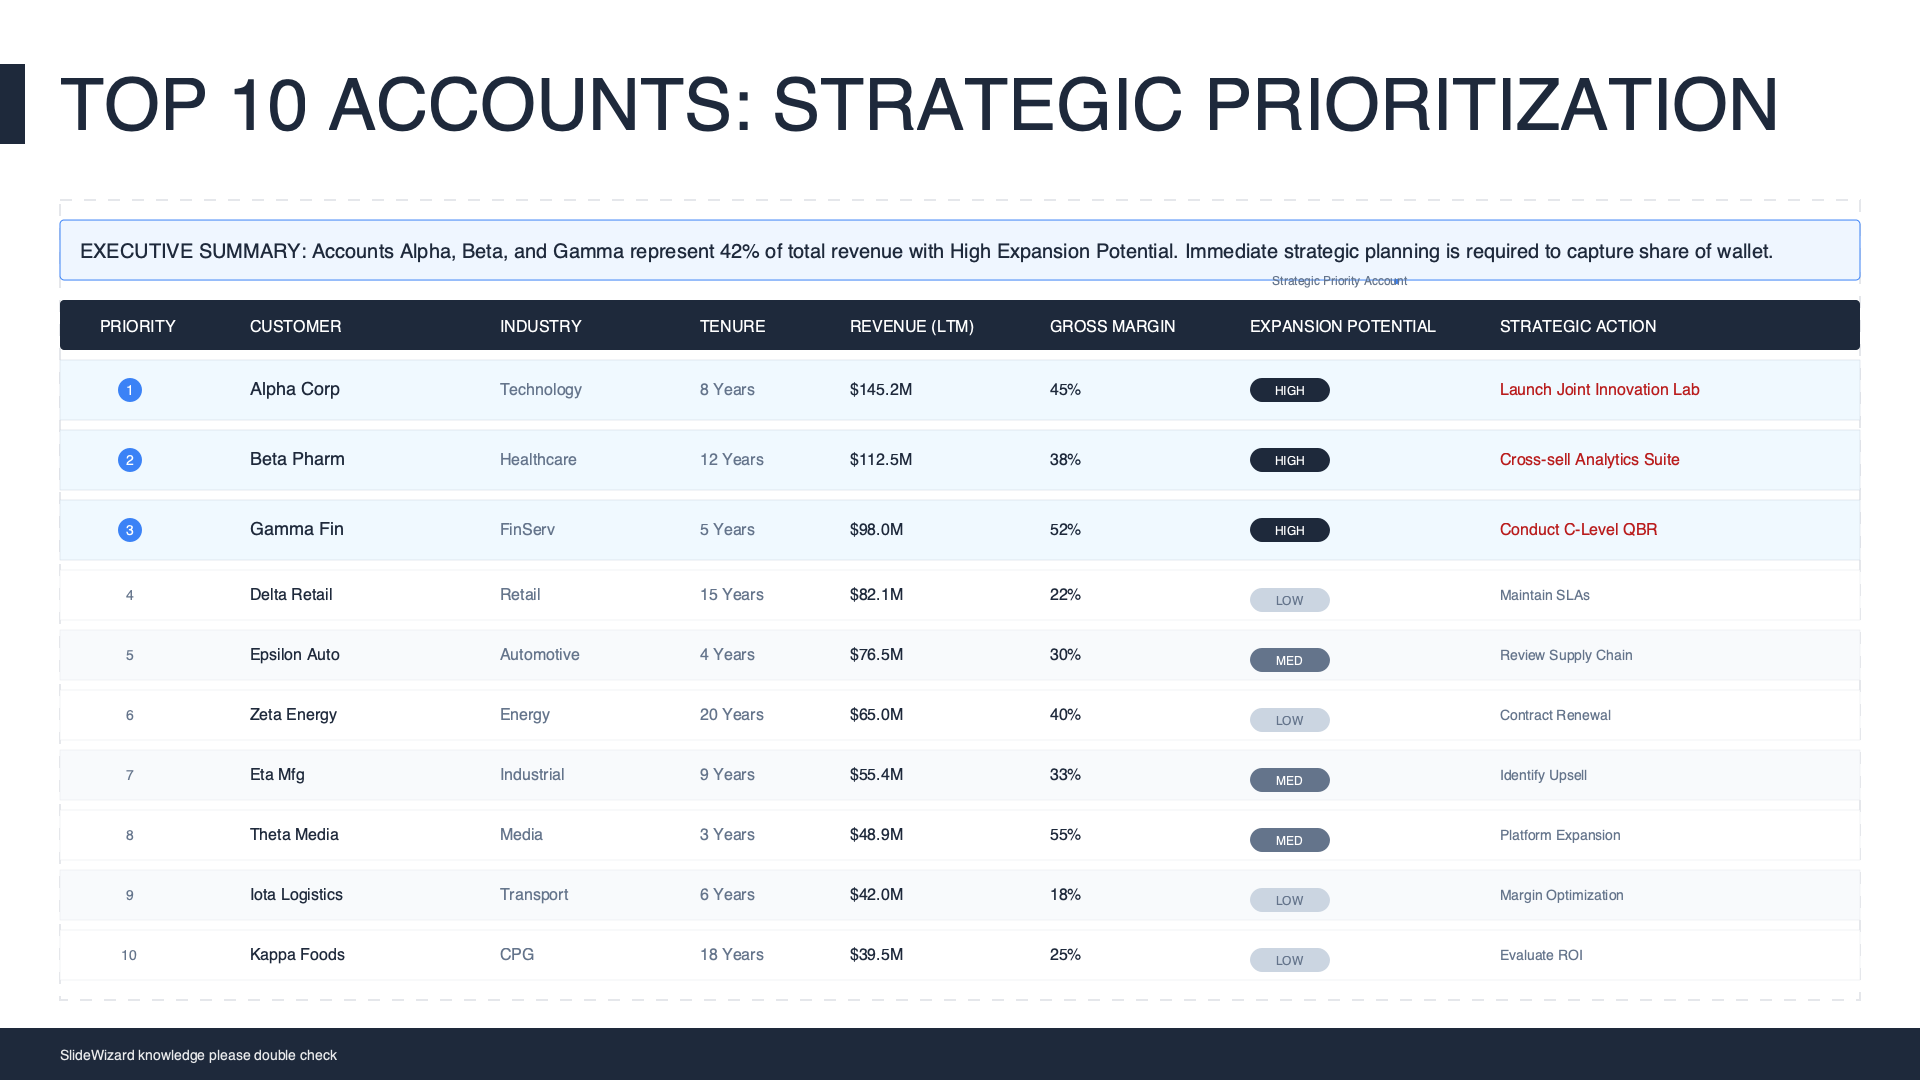Click the blue priority 1 badge
This screenshot has height=1080, width=1920.
pyautogui.click(x=130, y=390)
